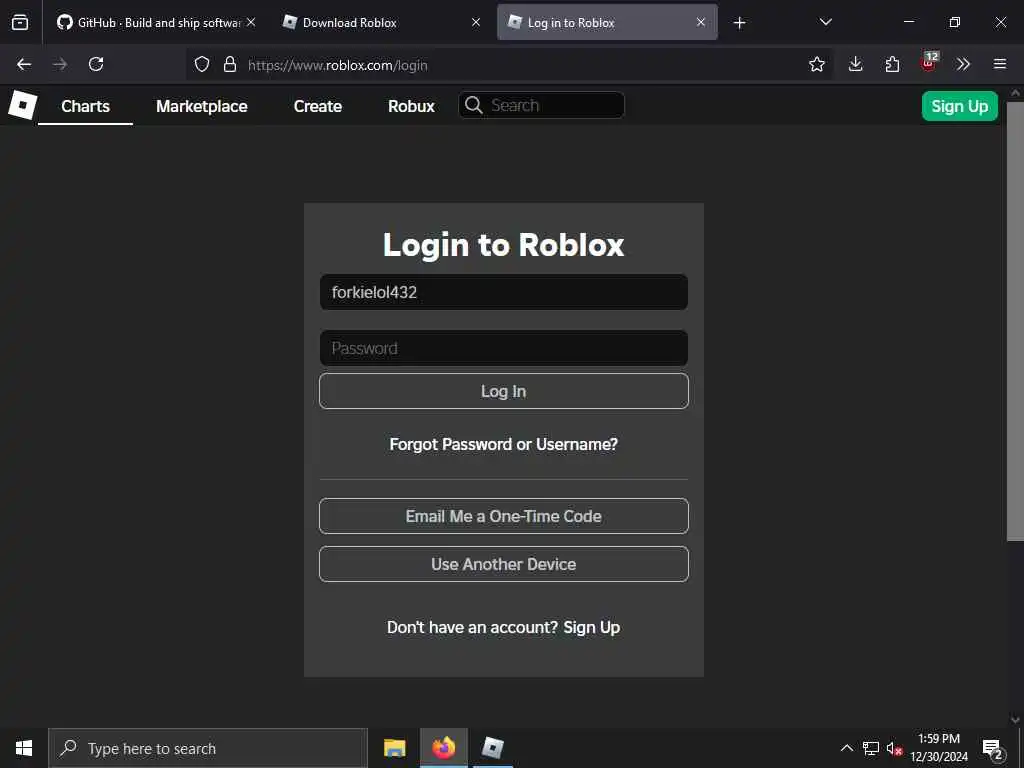
Task: Close the GitHub tab
Action: pos(251,22)
